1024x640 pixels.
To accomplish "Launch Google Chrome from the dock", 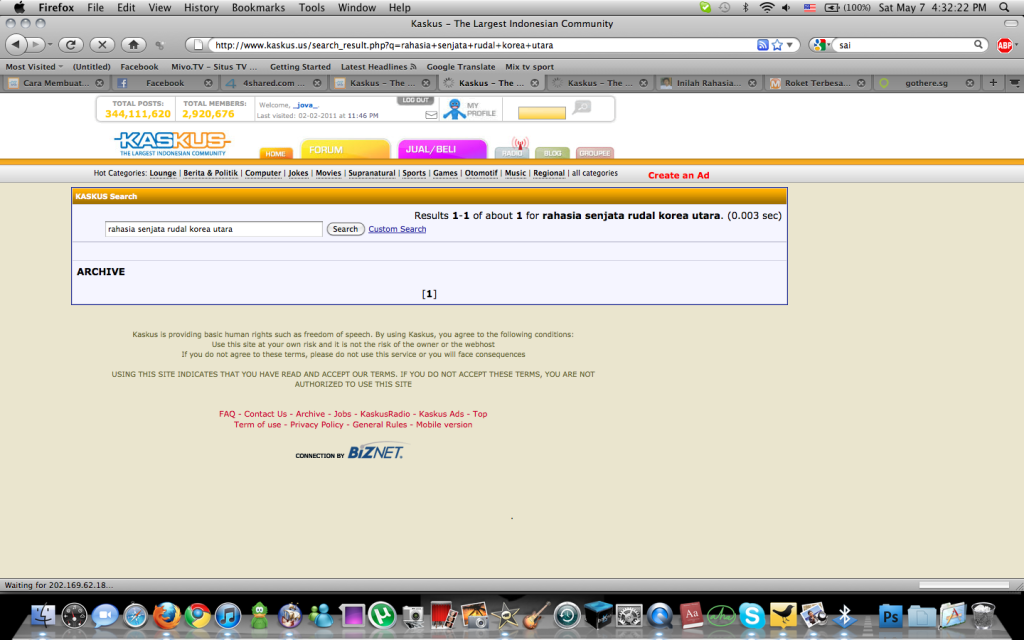I will 197,615.
